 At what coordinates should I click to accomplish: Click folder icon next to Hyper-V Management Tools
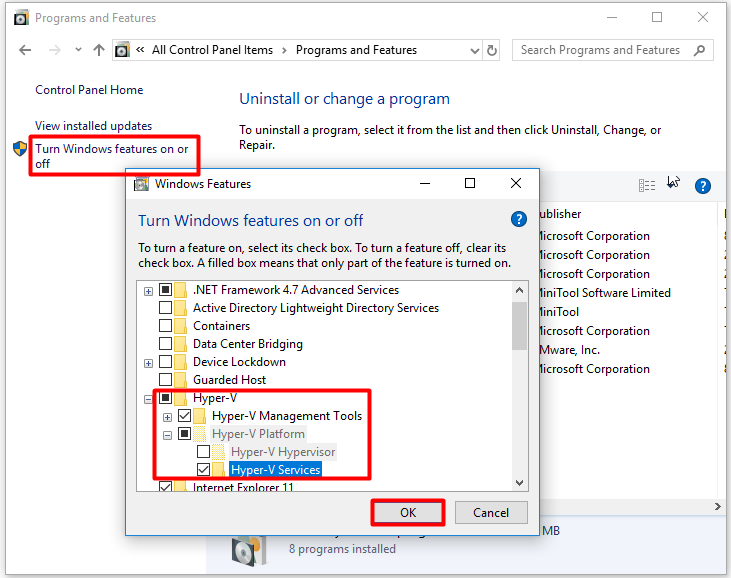(x=200, y=415)
